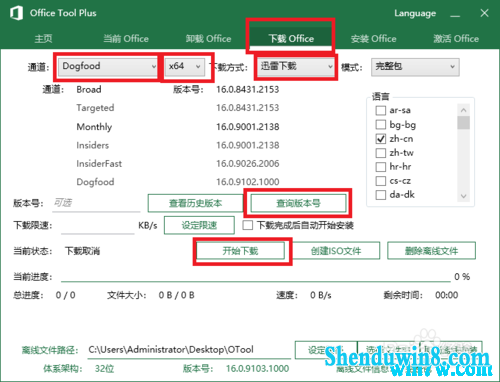
Task: Enable auto install after download checkbox
Action: click(248, 225)
